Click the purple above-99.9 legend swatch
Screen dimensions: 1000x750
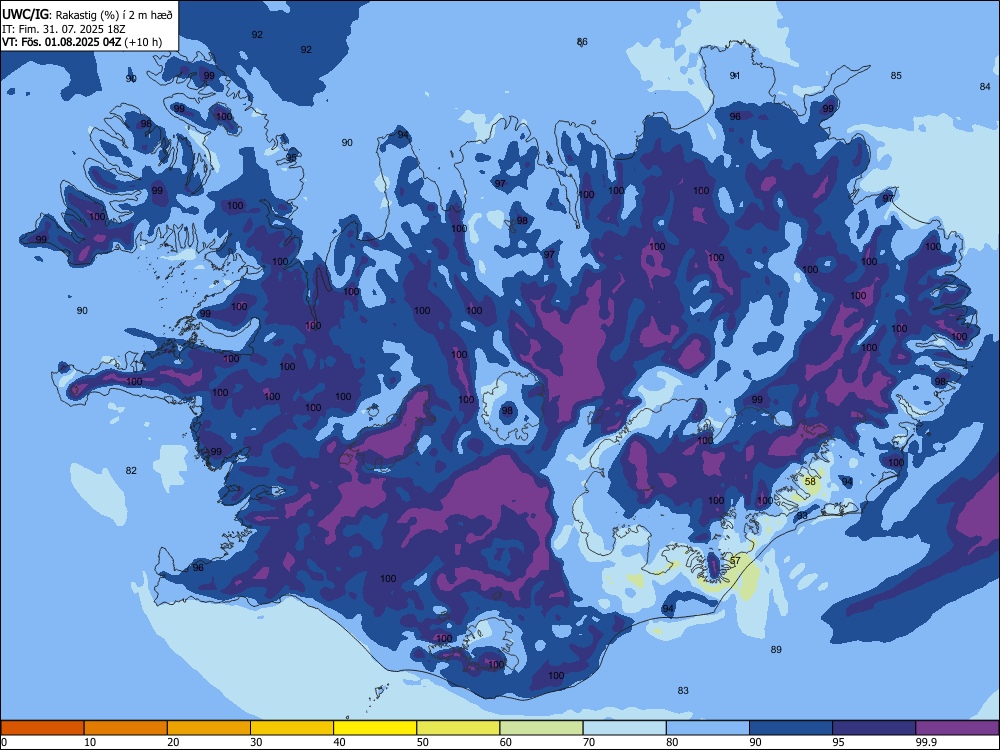(957, 728)
